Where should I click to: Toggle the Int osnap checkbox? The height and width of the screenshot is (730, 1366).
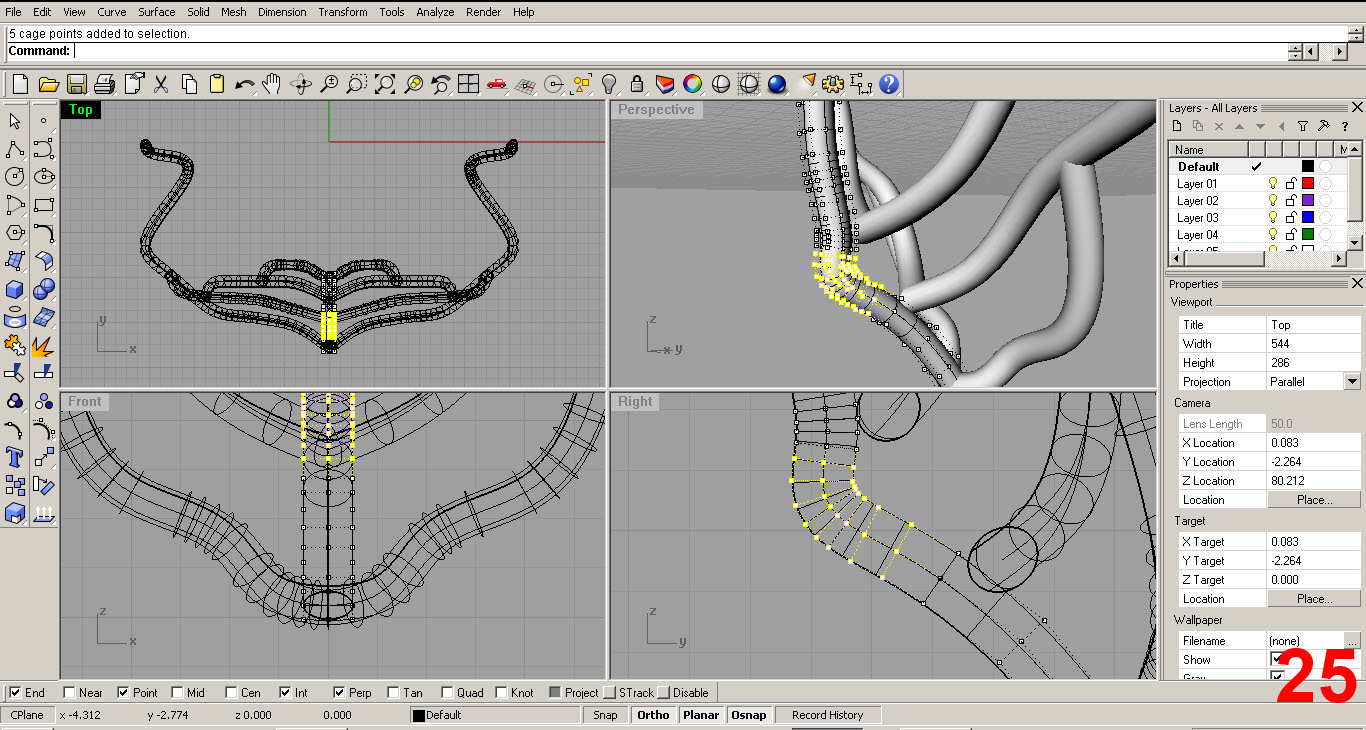pos(285,692)
